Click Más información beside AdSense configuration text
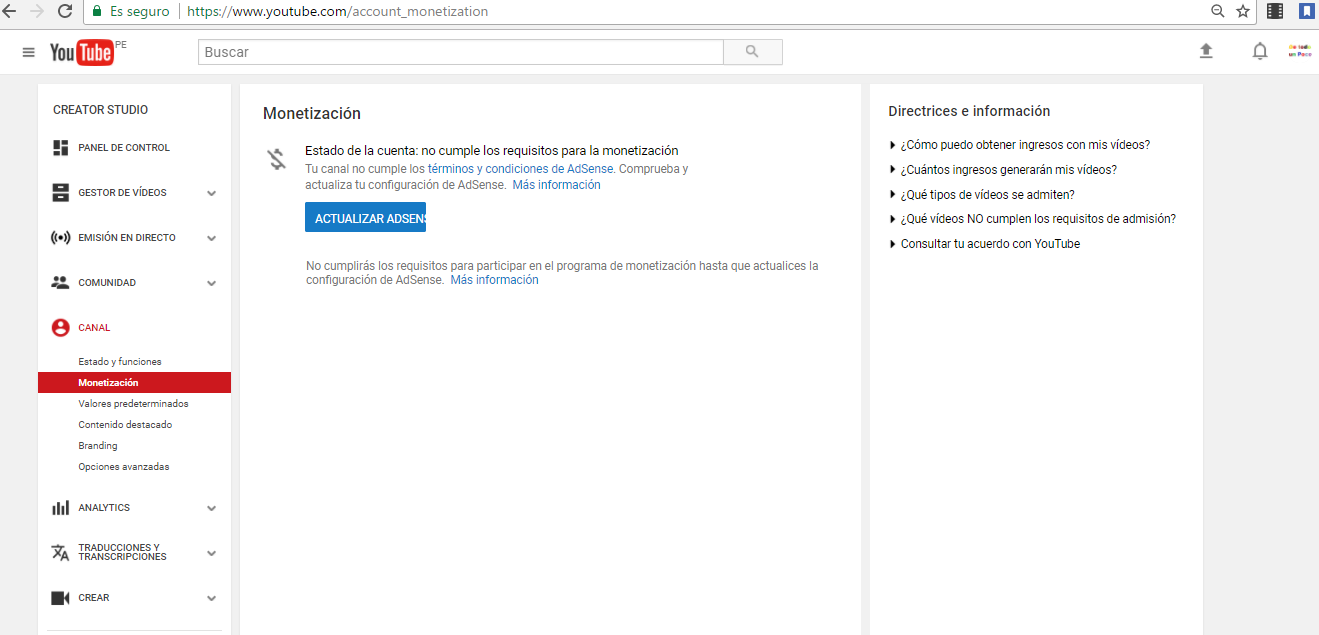The height and width of the screenshot is (635, 1319). coord(557,185)
